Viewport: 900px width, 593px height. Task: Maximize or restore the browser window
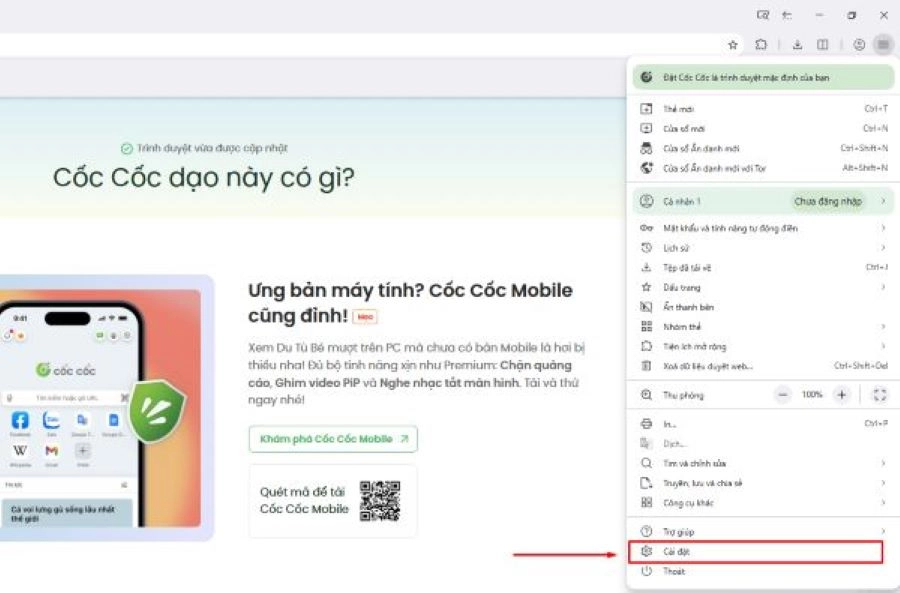pyautogui.click(x=852, y=15)
